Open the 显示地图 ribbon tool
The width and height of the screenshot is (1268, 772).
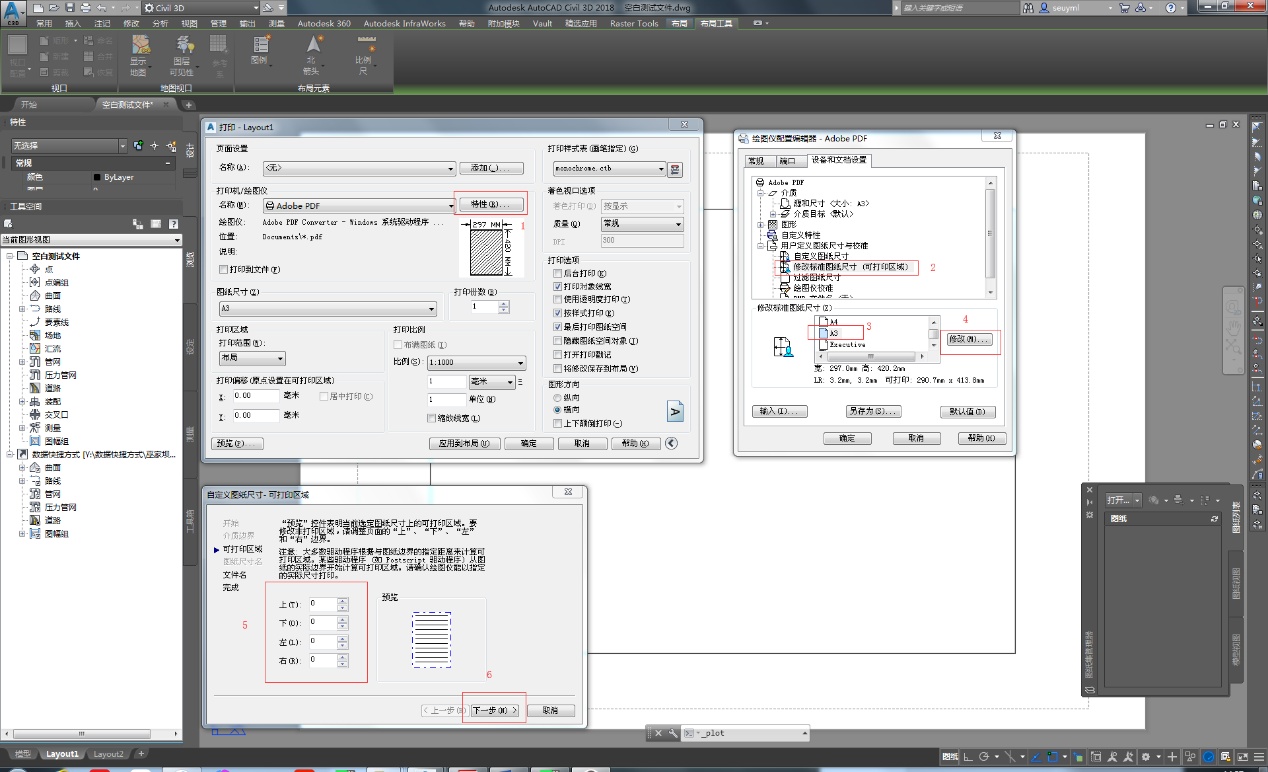139,56
